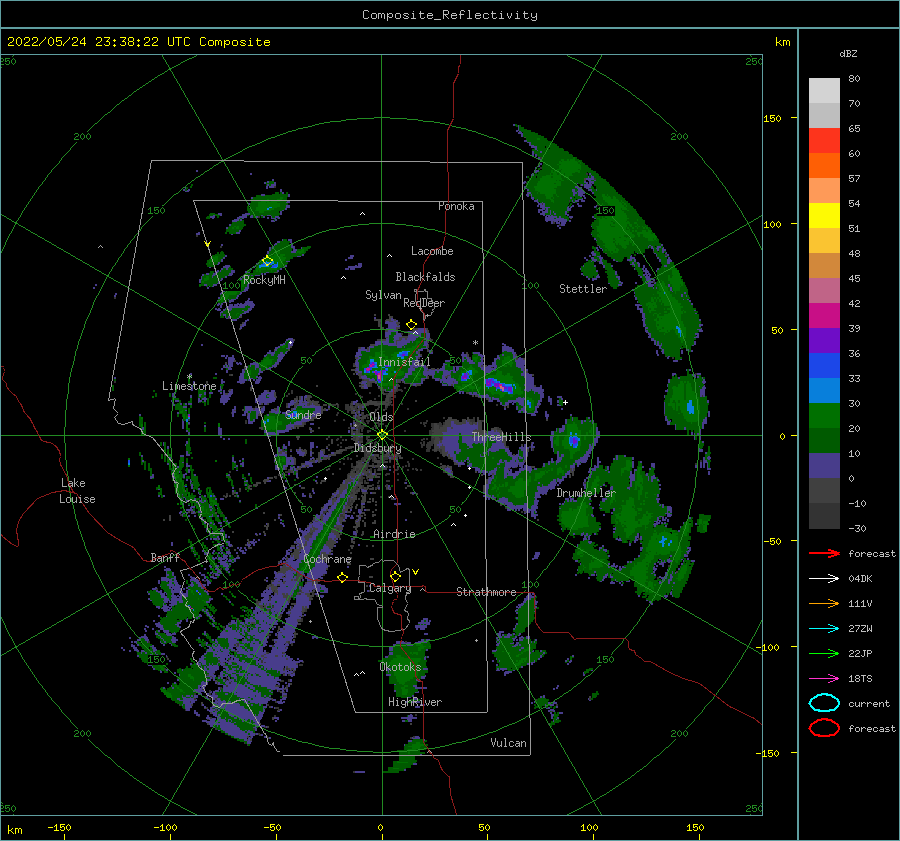Screen dimensions: 900x841
Task: Click the bright green 30 dBZ swatch
Action: pyautogui.click(x=824, y=416)
